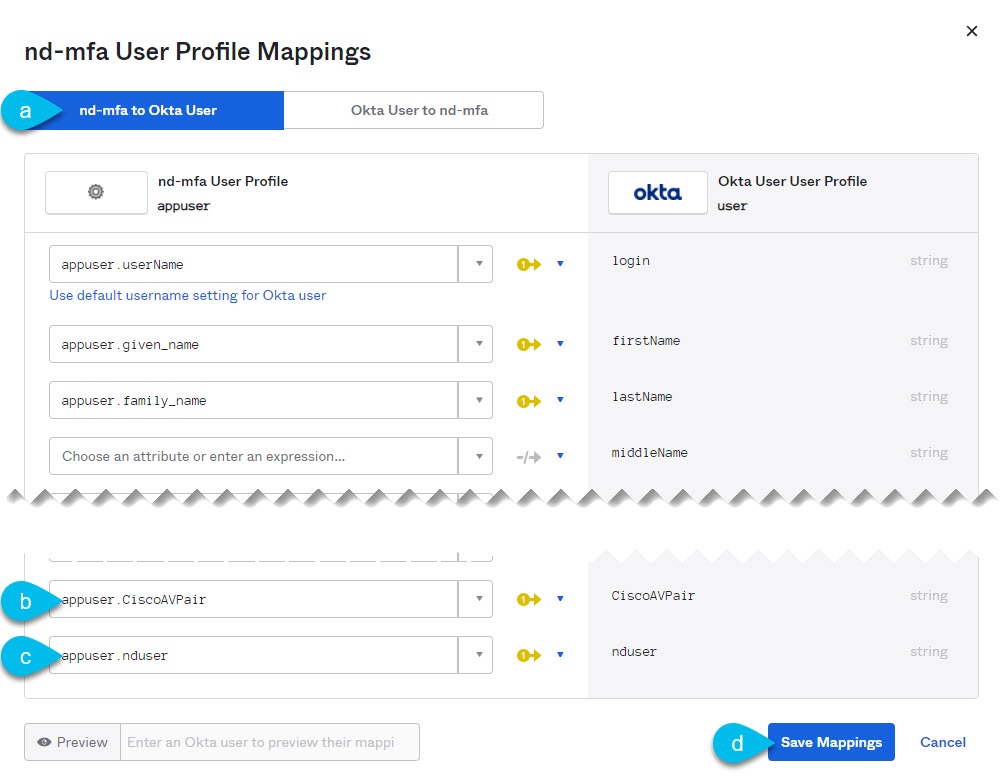
Task: Expand mapping options caret for firstName
Action: point(560,344)
